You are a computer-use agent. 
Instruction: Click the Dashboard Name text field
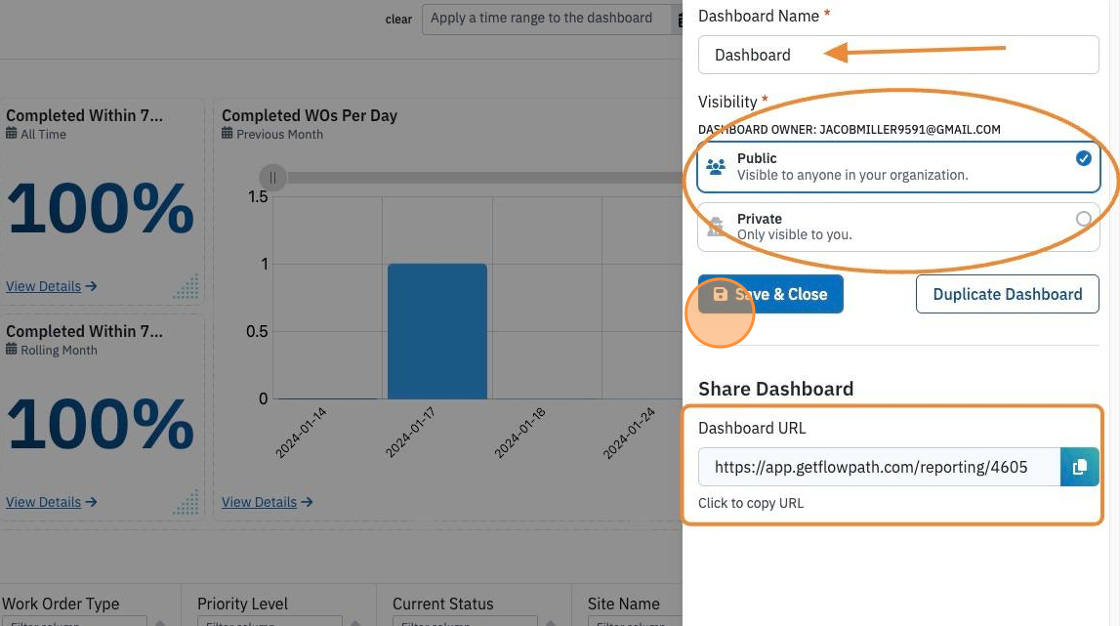pos(898,55)
